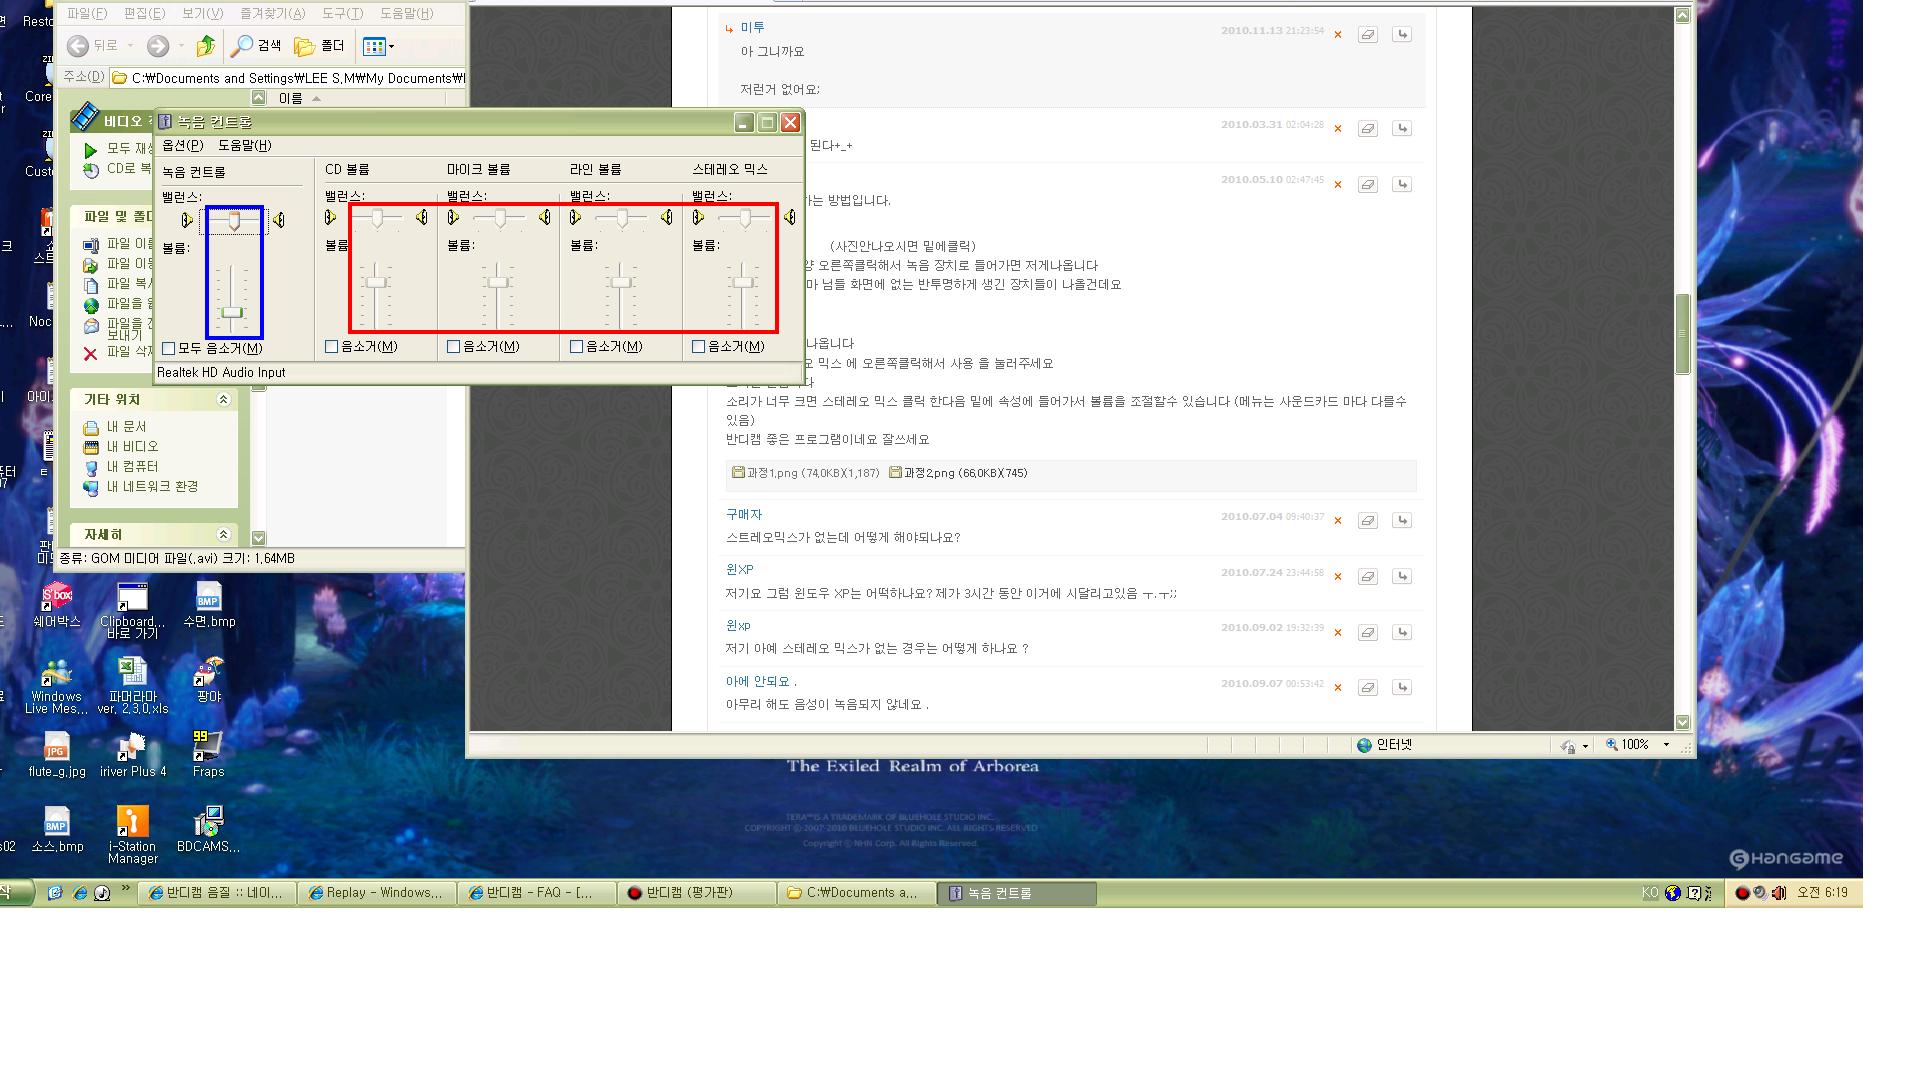This screenshot has height=1080, width=1920.
Task: Open the 옵션(P) menu in 녹음 컨트롤
Action: (x=183, y=145)
